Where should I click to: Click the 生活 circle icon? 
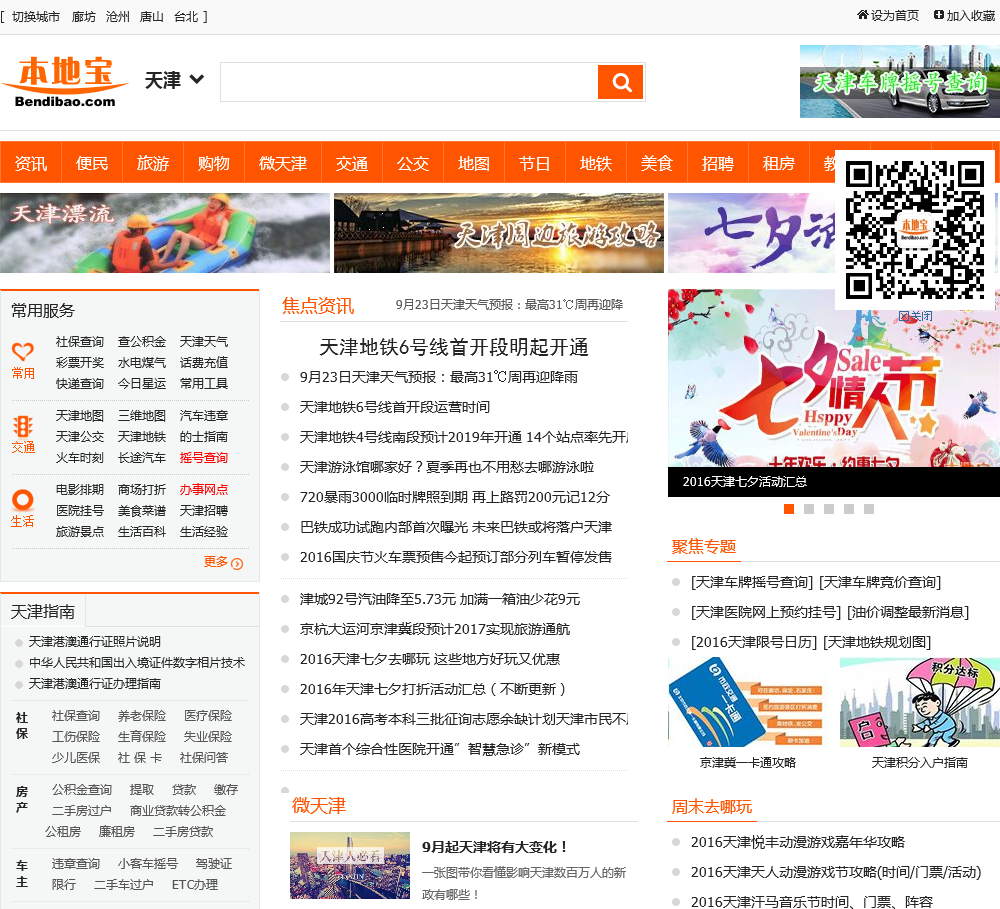coord(22,499)
